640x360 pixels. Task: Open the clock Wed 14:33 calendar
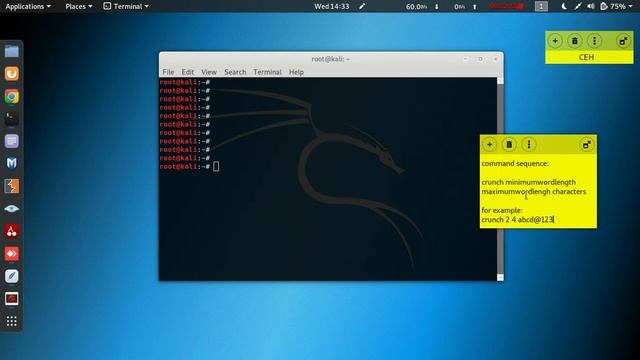click(331, 6)
